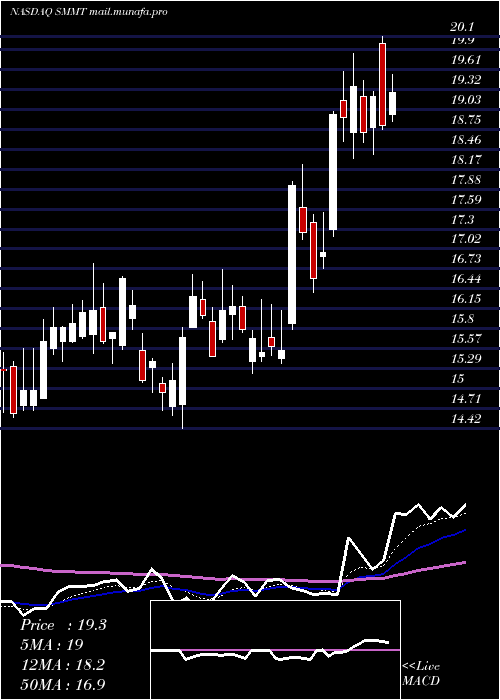Click the '<<Live MACD' label

[421, 674]
